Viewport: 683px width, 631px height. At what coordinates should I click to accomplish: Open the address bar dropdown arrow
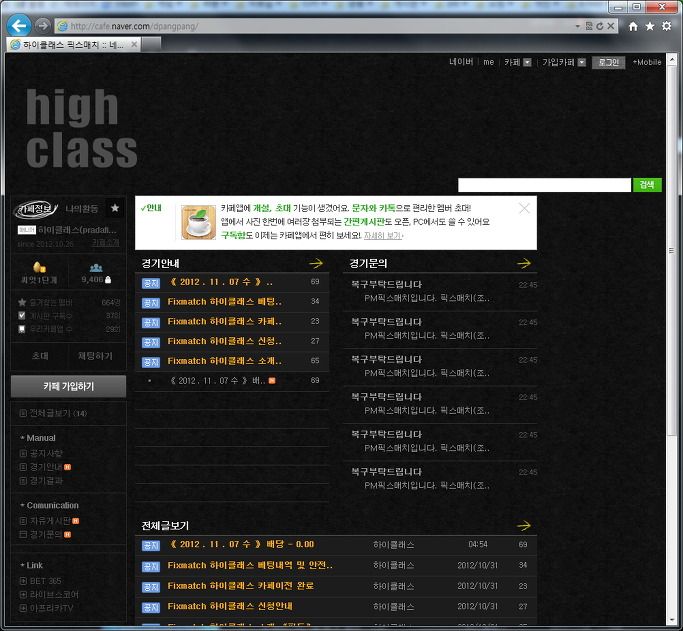(578, 26)
